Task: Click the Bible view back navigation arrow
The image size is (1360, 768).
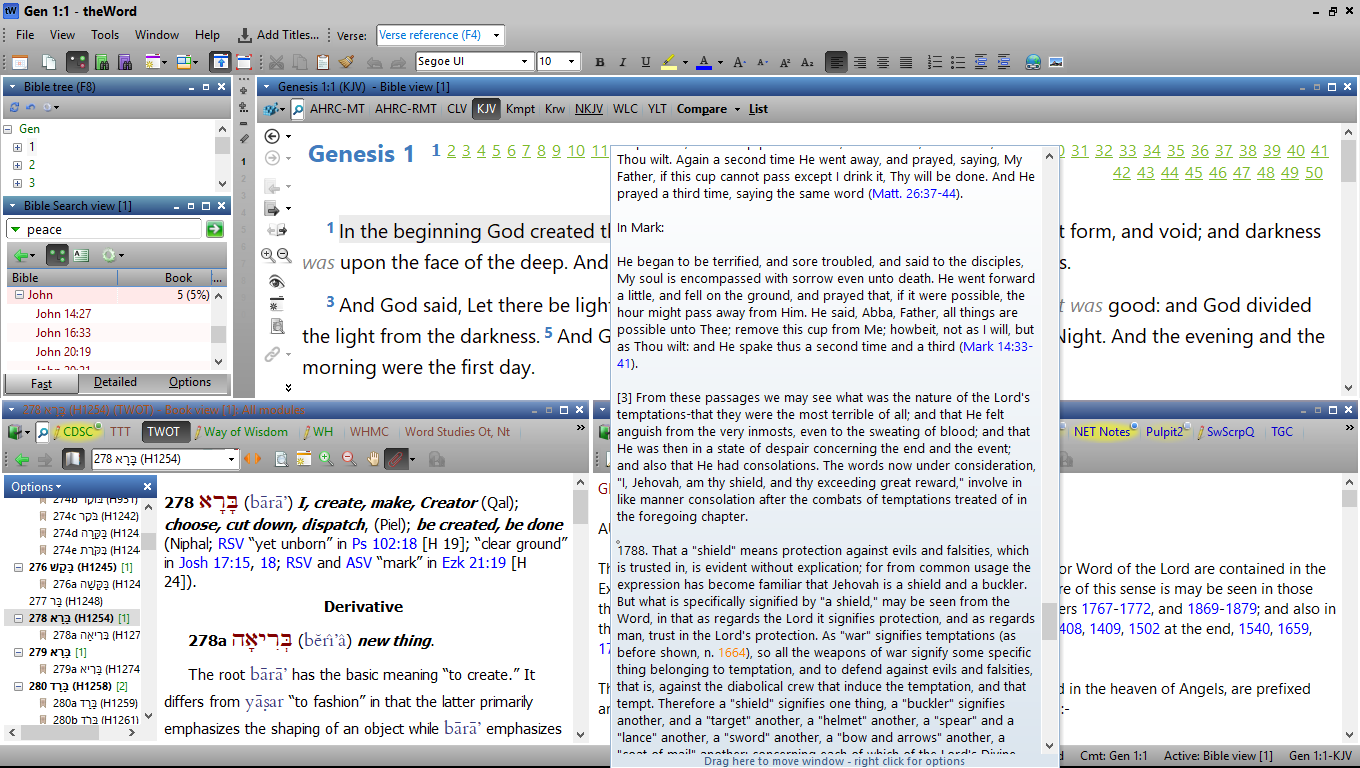Action: (x=272, y=136)
